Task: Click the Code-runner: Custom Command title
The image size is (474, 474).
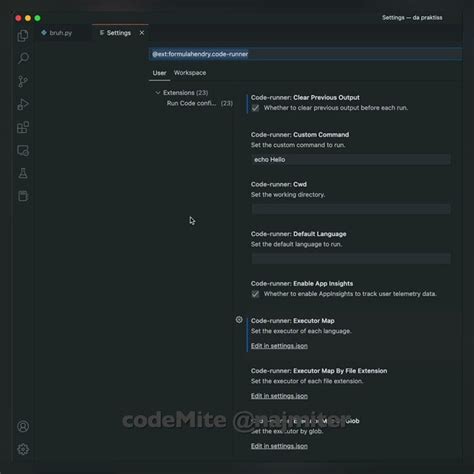Action: click(300, 134)
